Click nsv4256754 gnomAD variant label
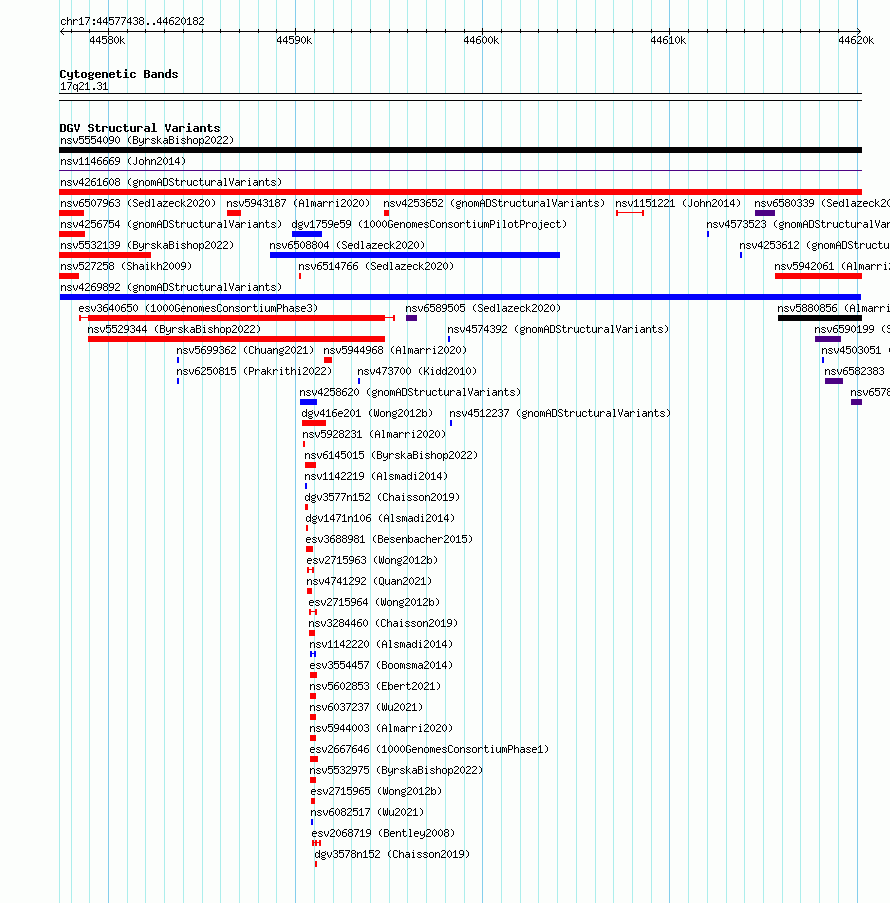The height and width of the screenshot is (903, 890). (x=171, y=225)
